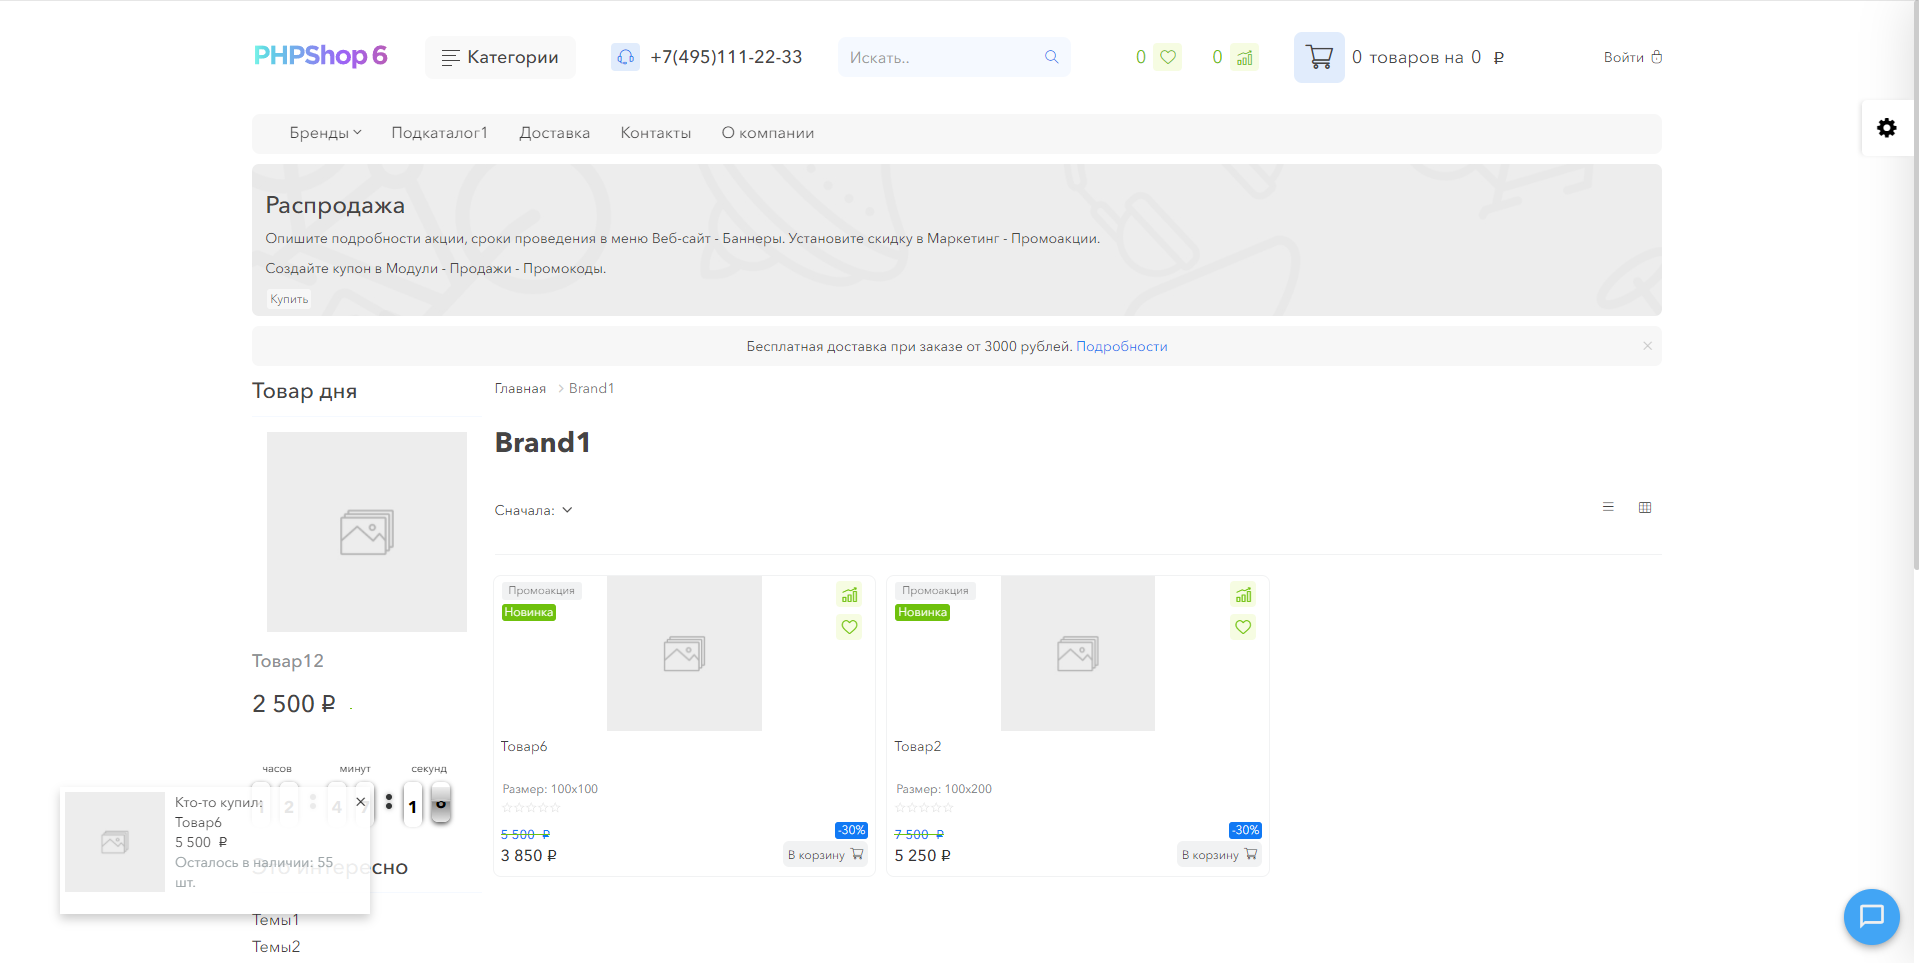Open the wishlist heart icon in header
Viewport: 1919px width, 963px height.
click(1168, 57)
